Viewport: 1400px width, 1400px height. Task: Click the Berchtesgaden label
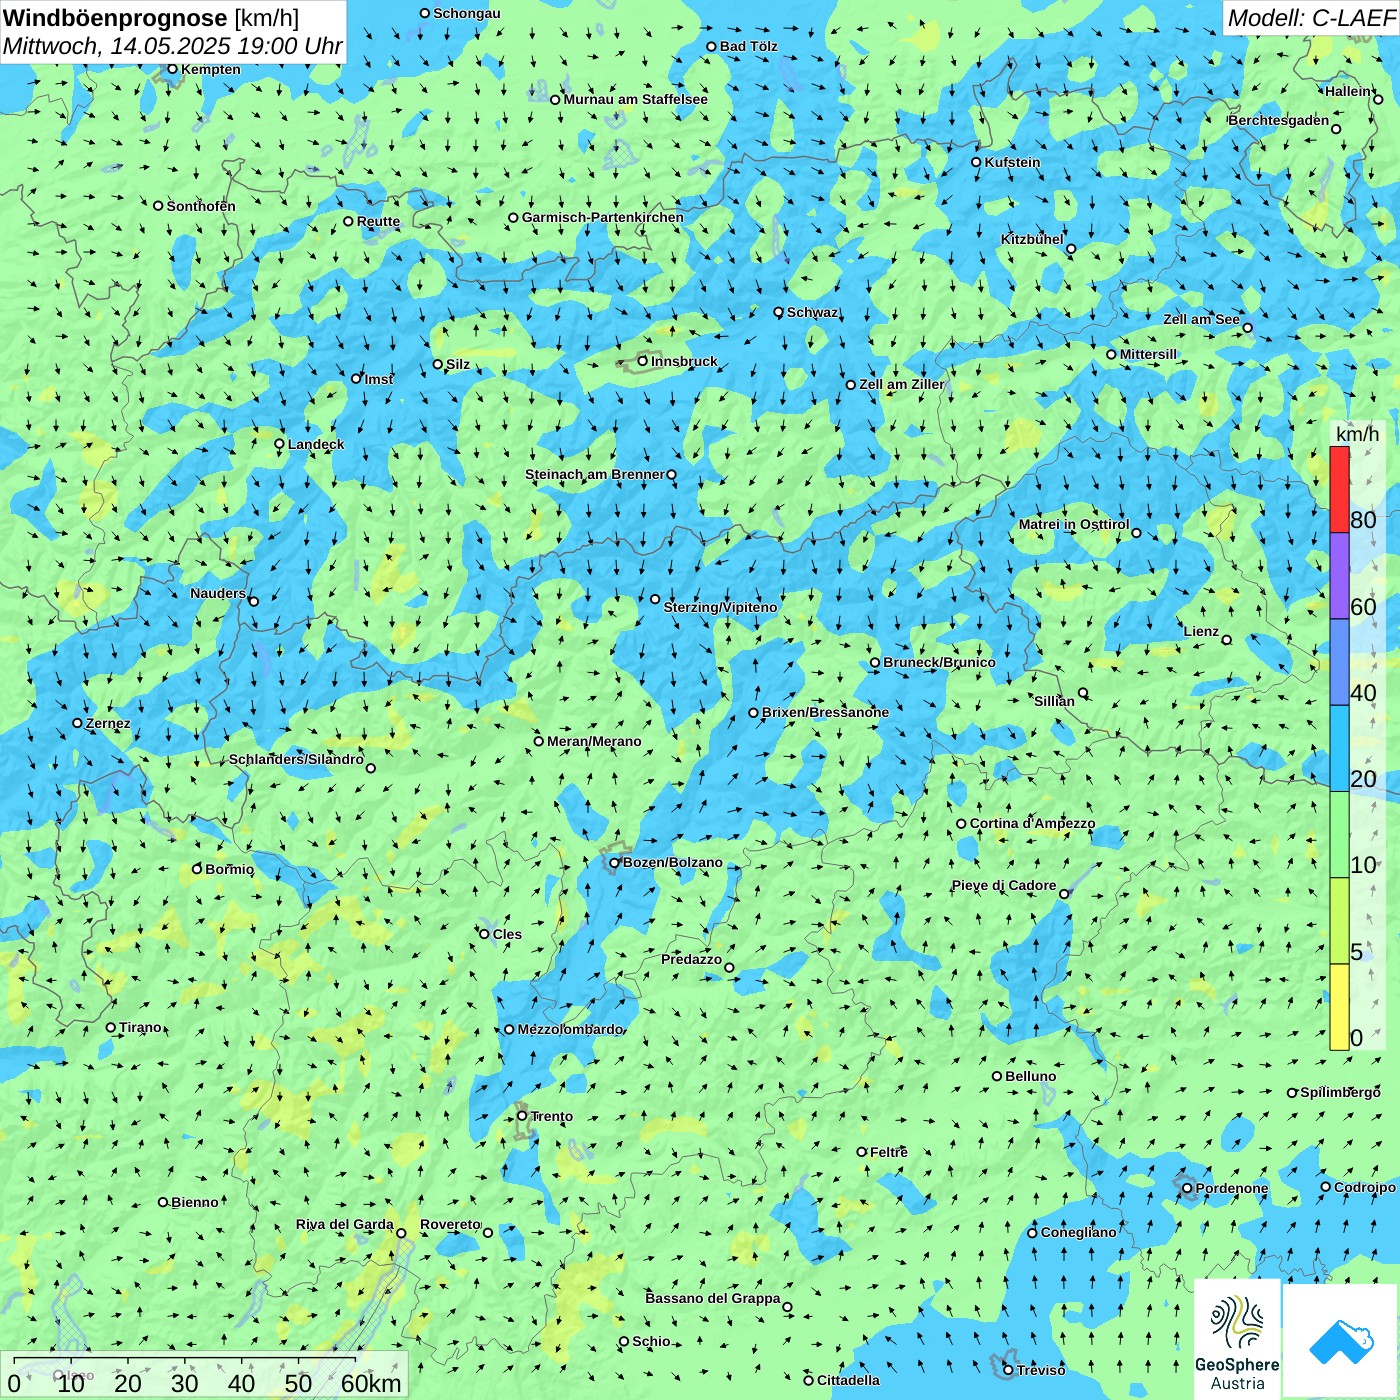click(x=1279, y=120)
